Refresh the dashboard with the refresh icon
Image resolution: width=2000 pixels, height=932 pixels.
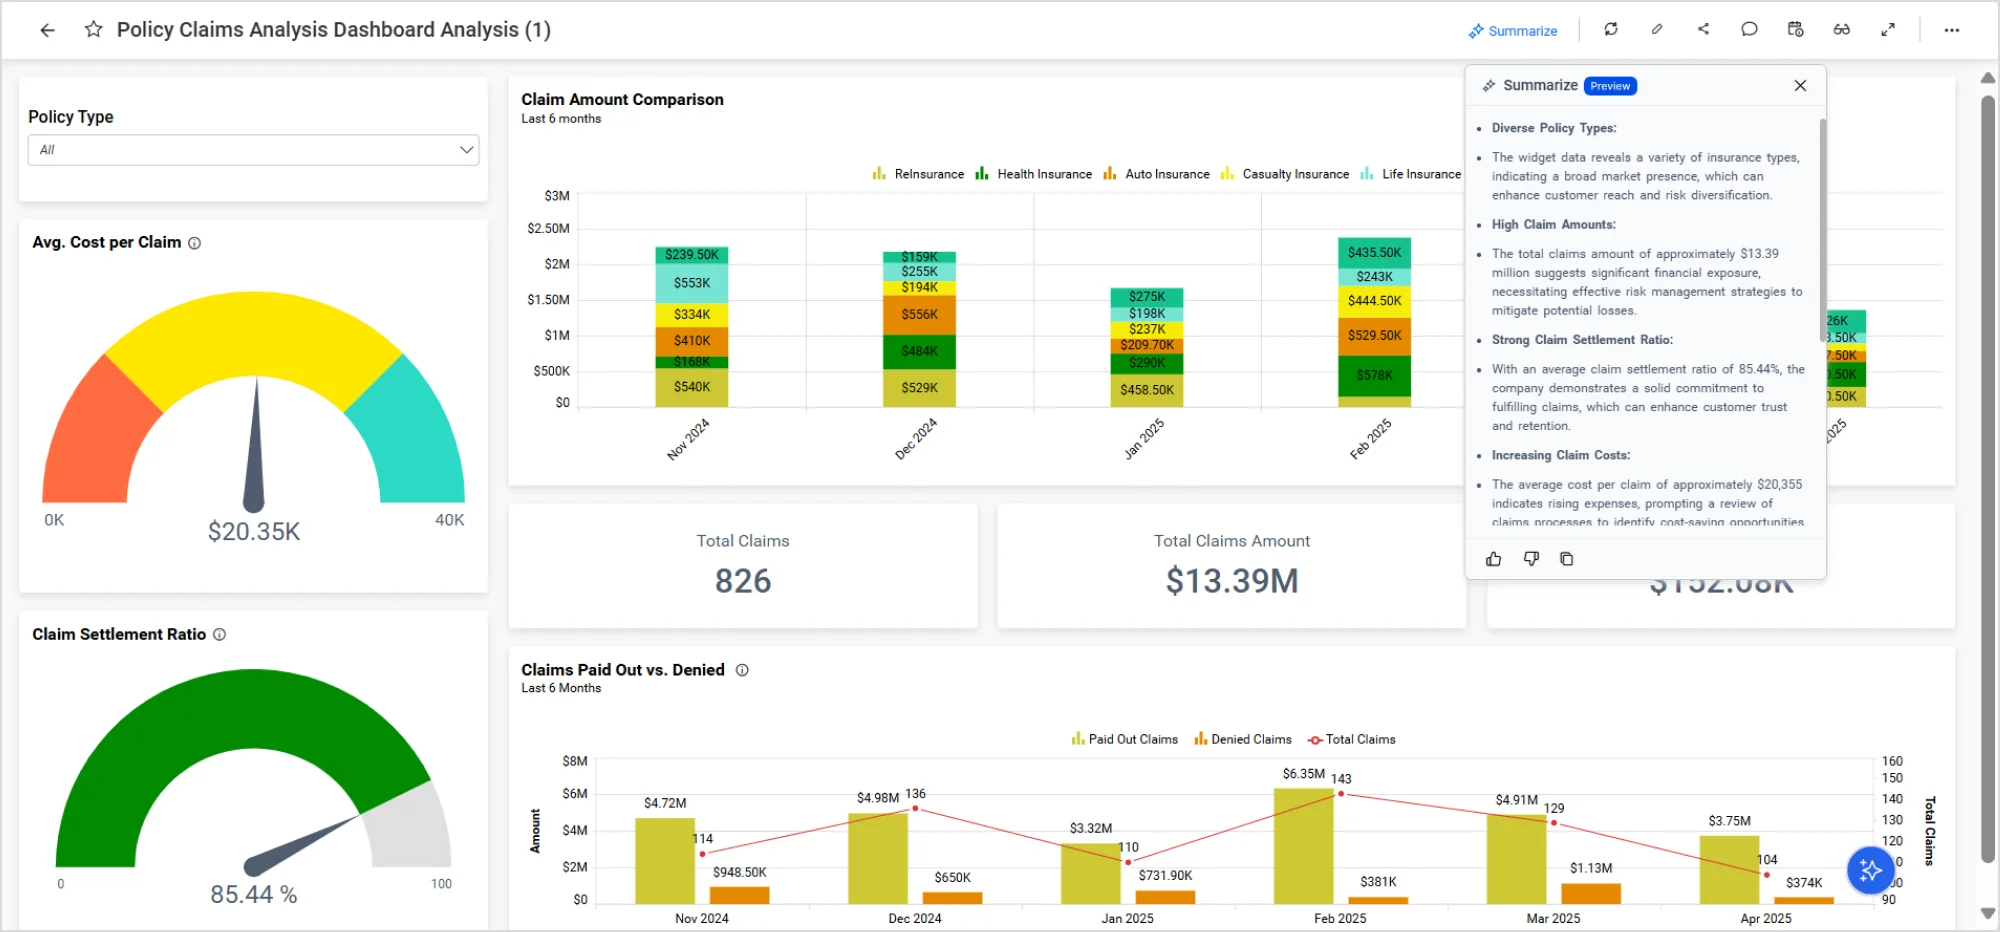pyautogui.click(x=1611, y=29)
